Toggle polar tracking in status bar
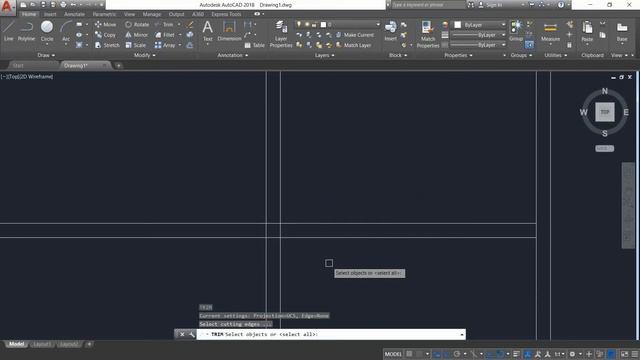The width and height of the screenshot is (640, 360). click(x=457, y=354)
